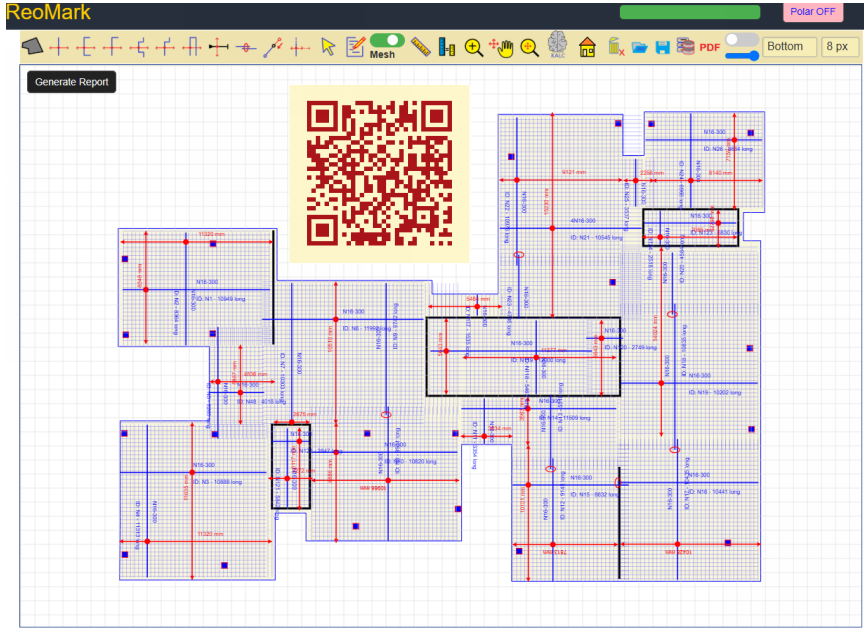Select the slab polygon outline tool
This screenshot has width=864, height=632.
point(33,47)
